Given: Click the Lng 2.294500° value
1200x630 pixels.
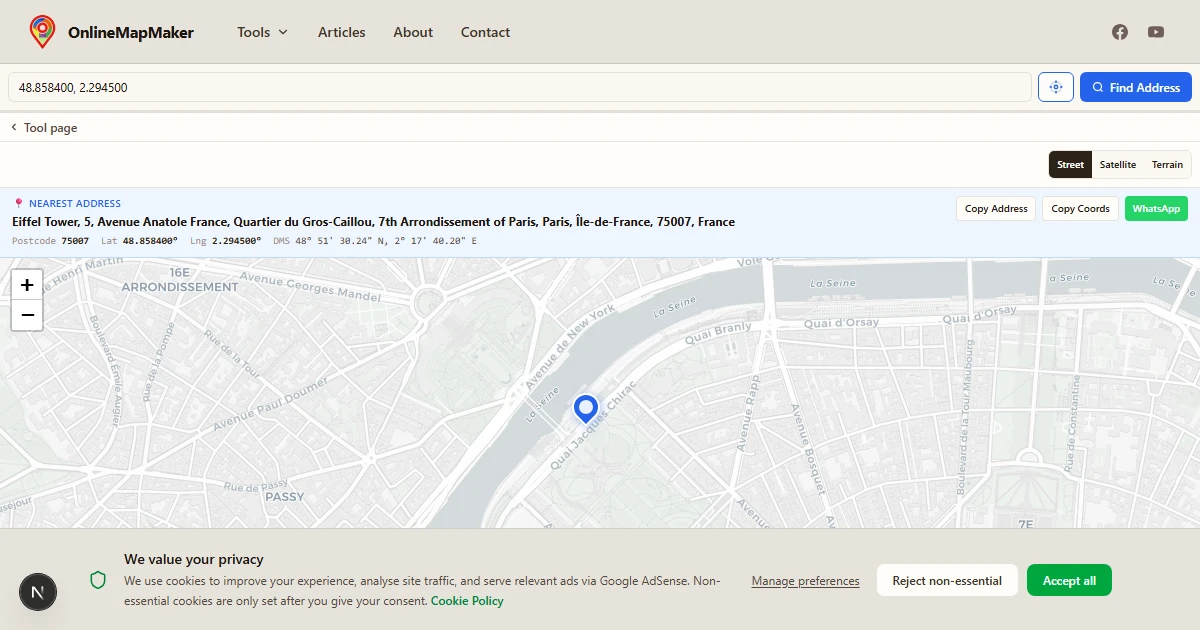Looking at the screenshot, I should 236,241.
